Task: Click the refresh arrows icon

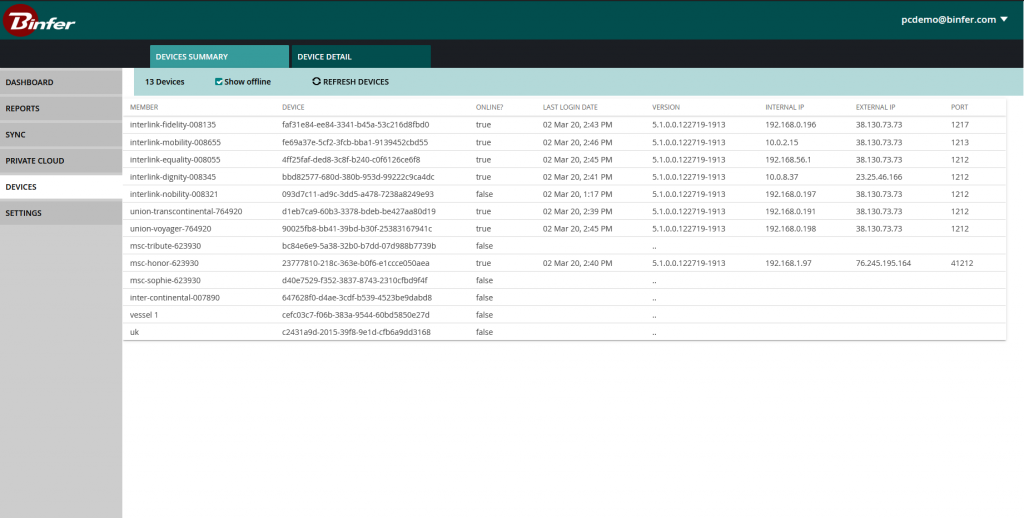Action: tap(317, 82)
